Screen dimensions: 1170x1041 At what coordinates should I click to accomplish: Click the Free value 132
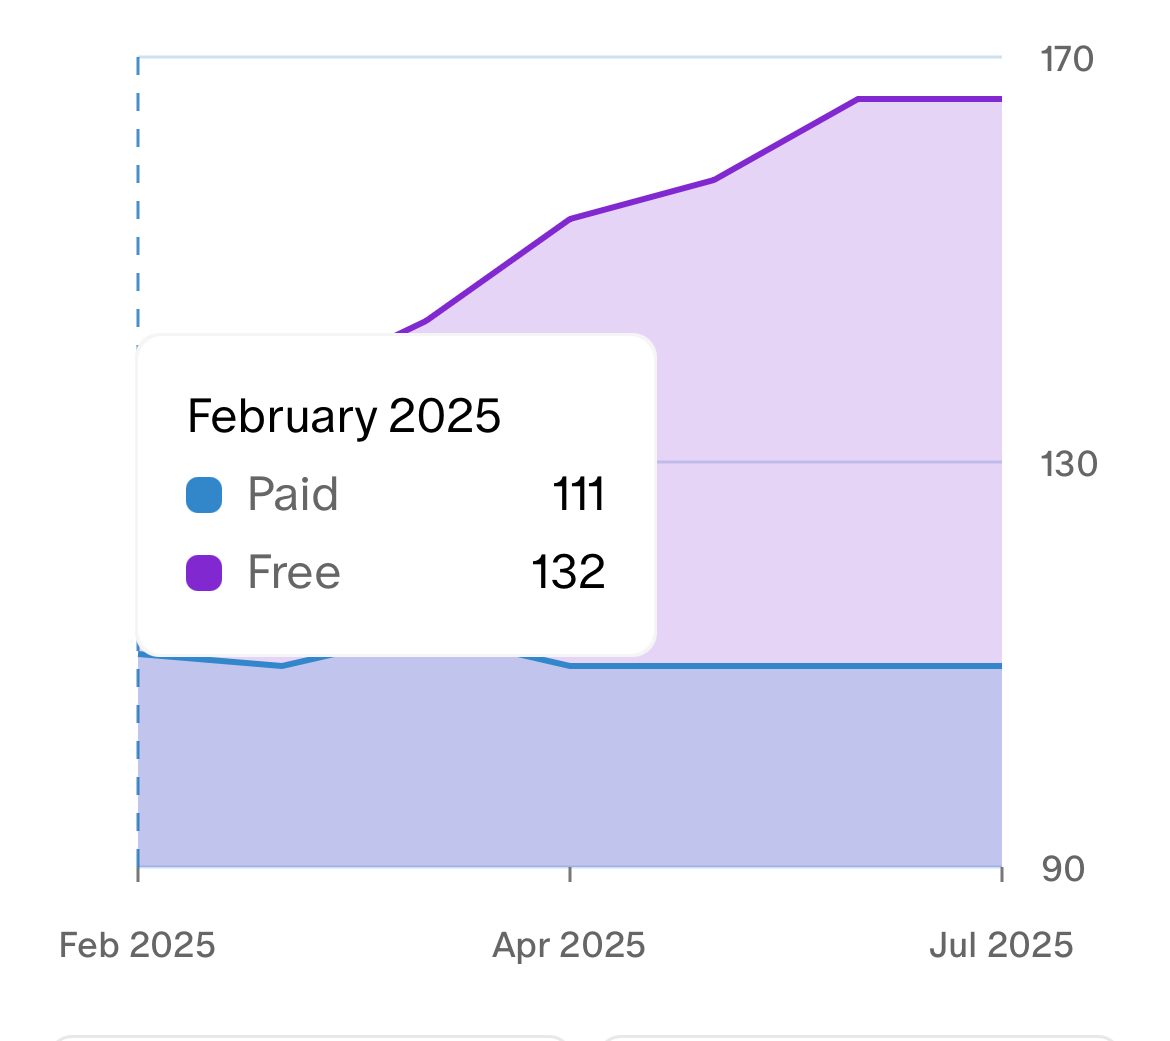pyautogui.click(x=568, y=573)
